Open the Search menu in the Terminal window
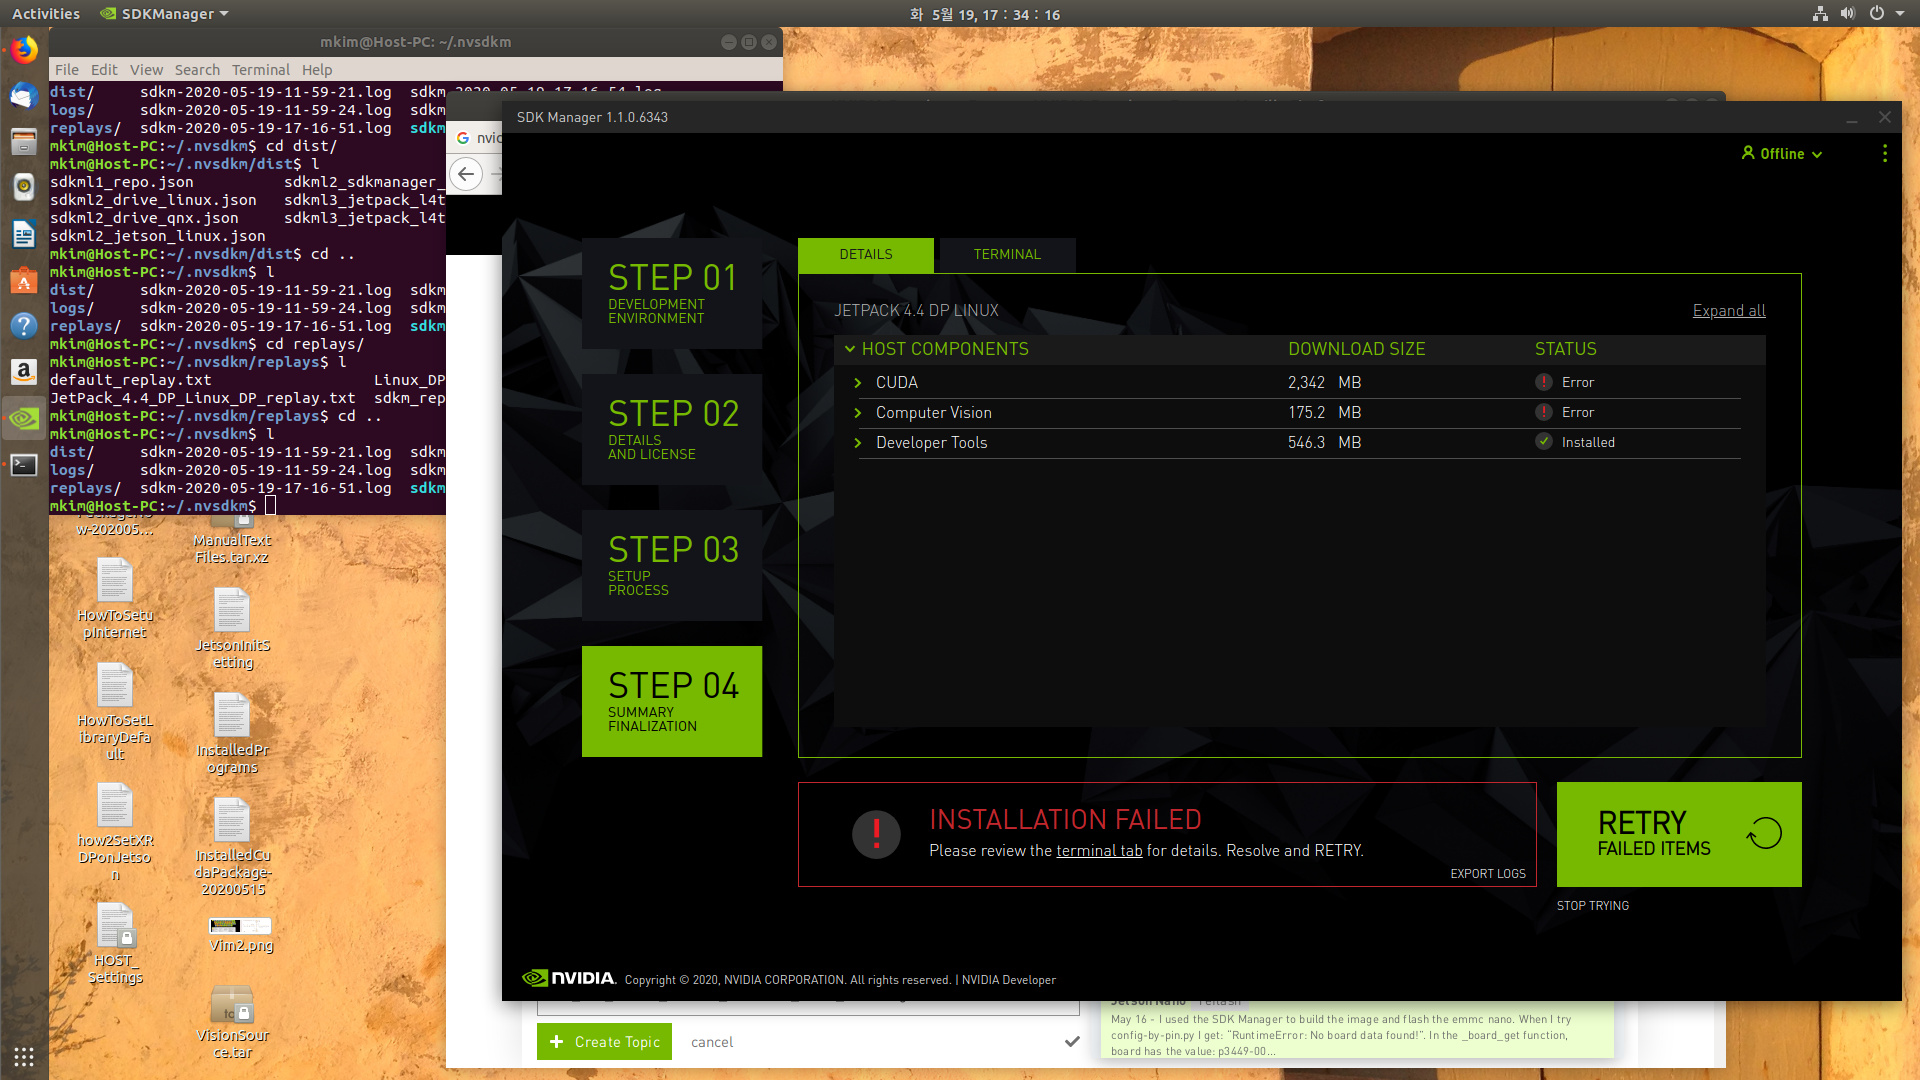This screenshot has height=1080, width=1920. click(197, 69)
